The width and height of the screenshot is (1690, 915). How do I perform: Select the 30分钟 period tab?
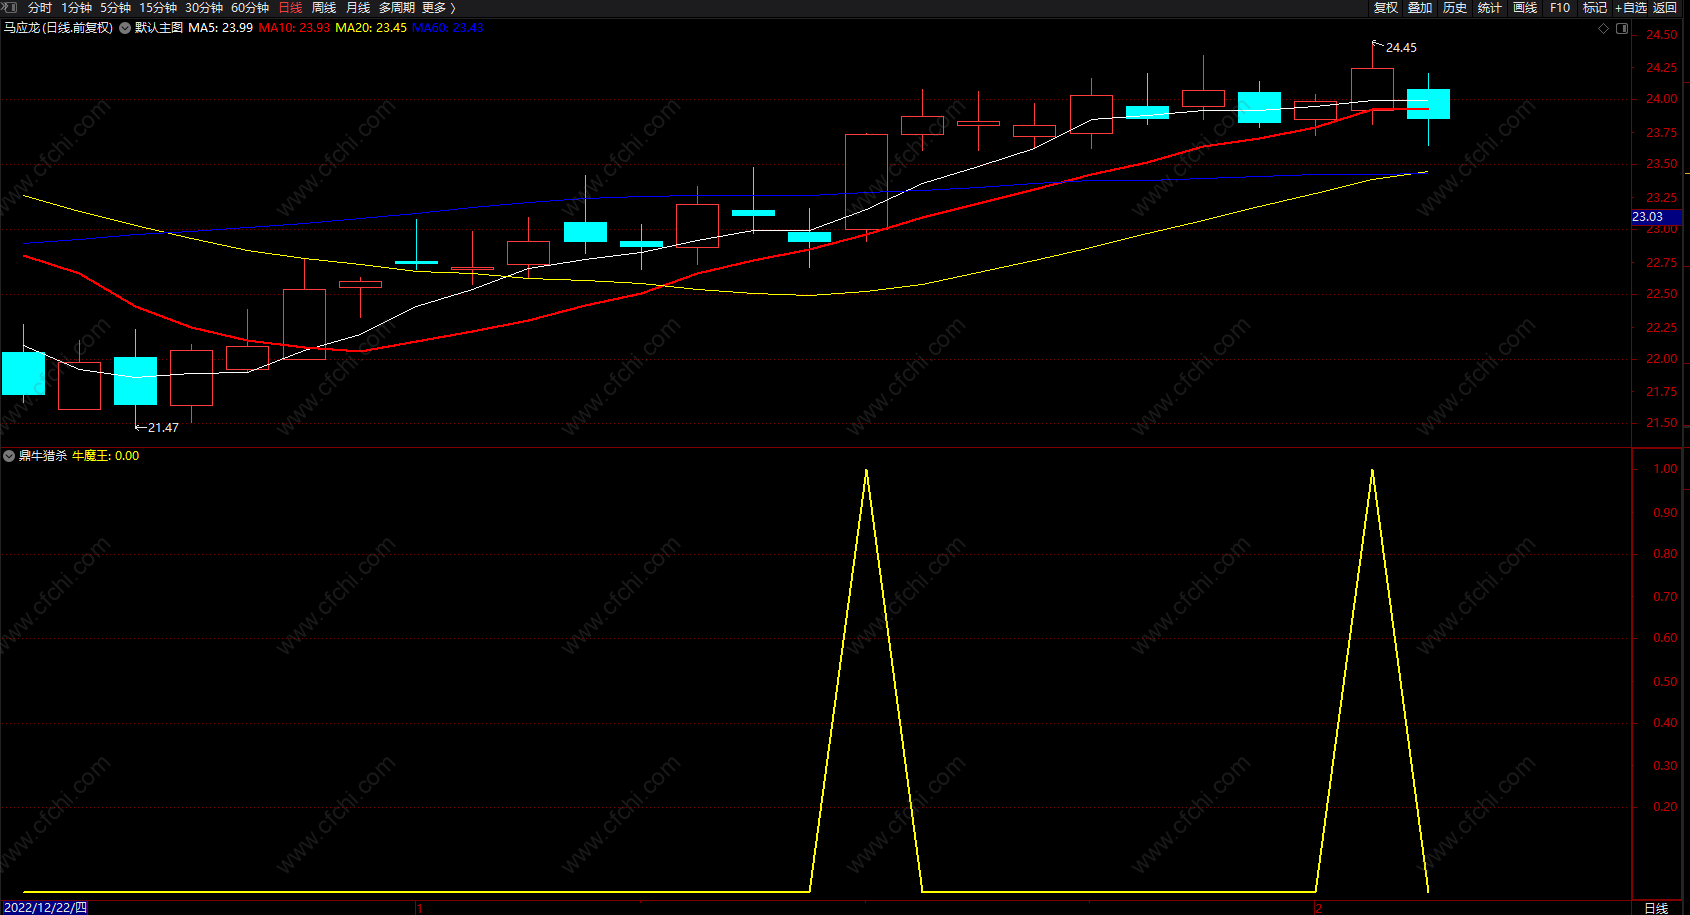204,8
